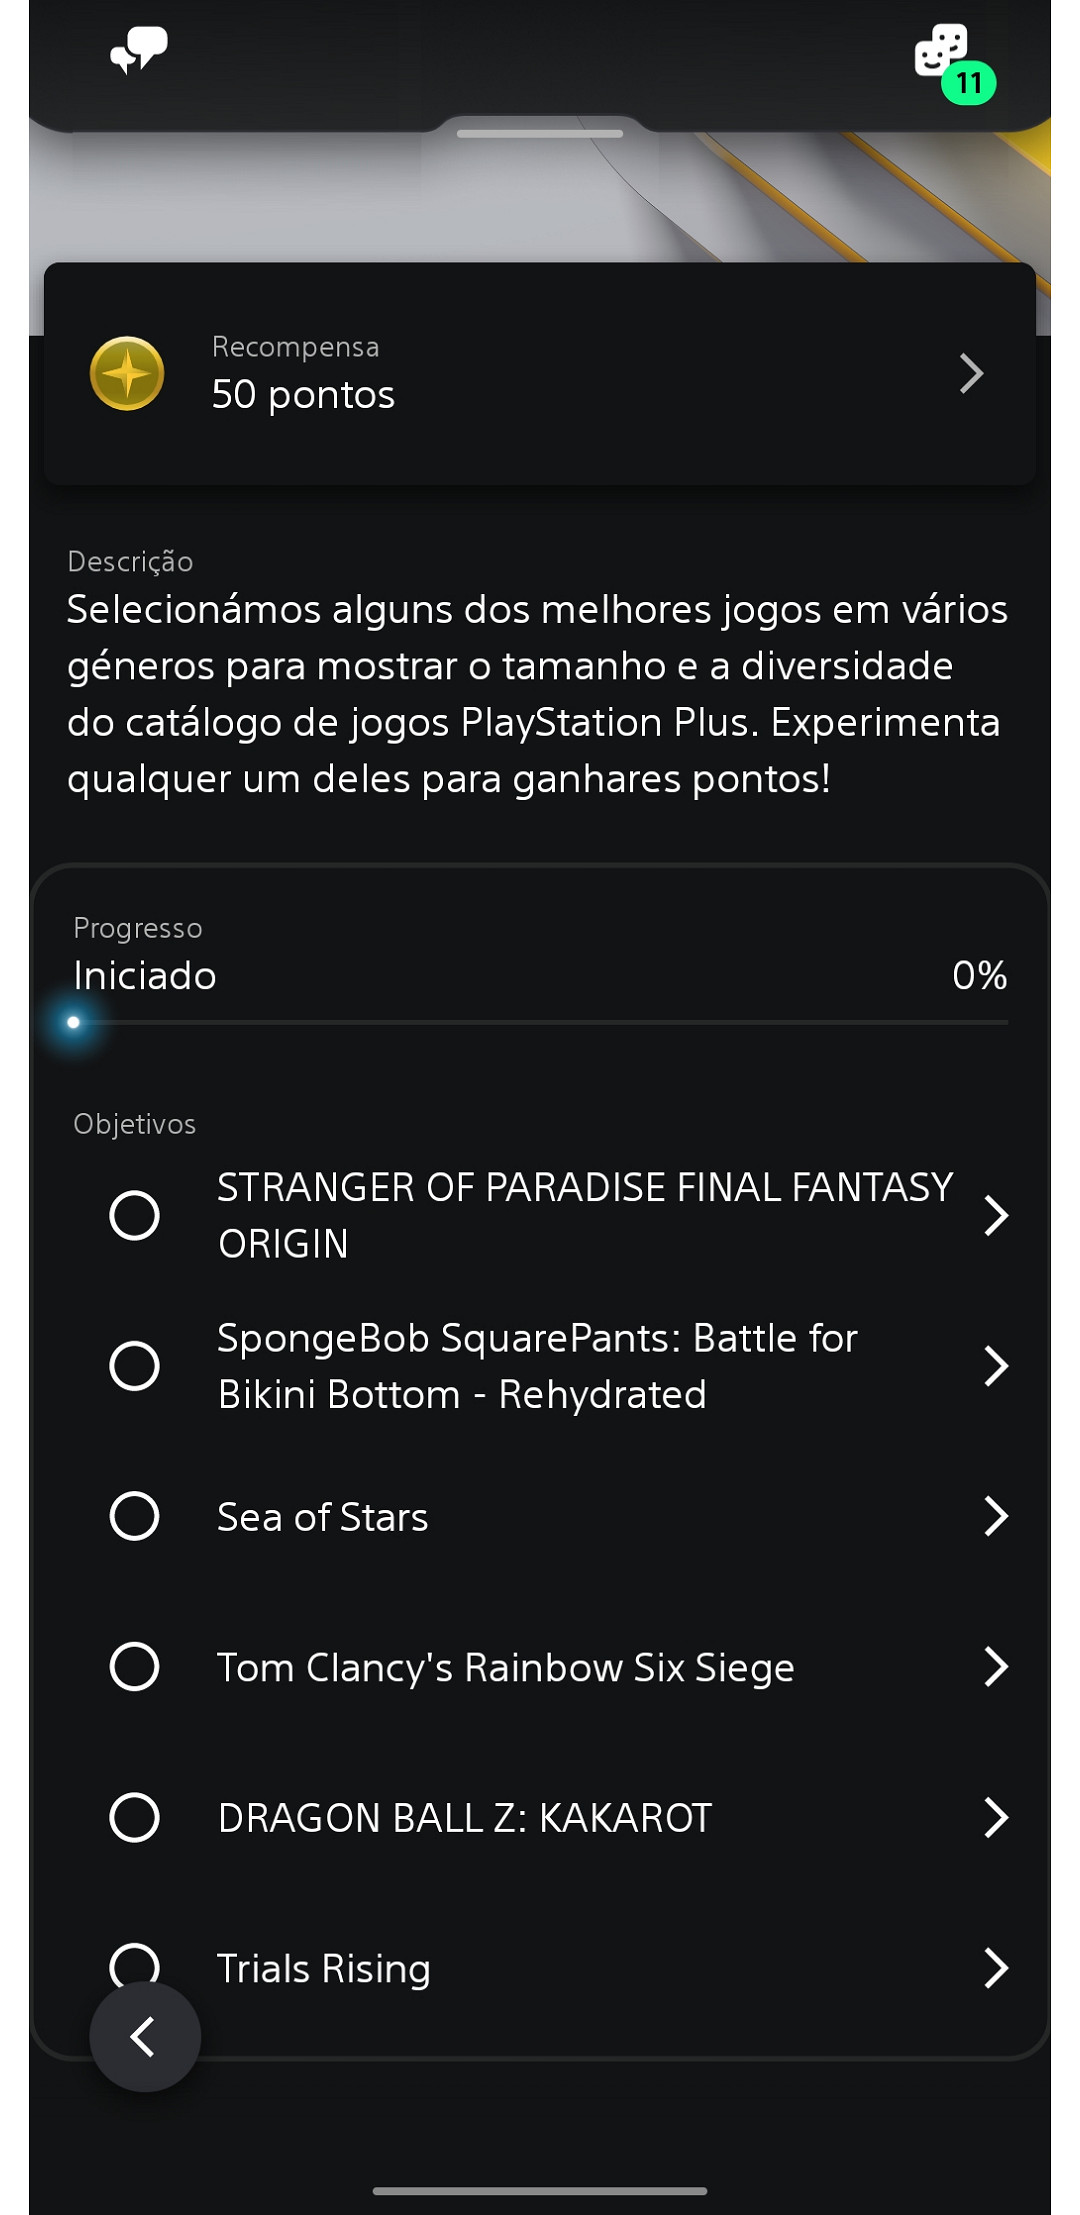Tap the DRAGON BALL Z: KAKAROT chevron

[995, 1817]
